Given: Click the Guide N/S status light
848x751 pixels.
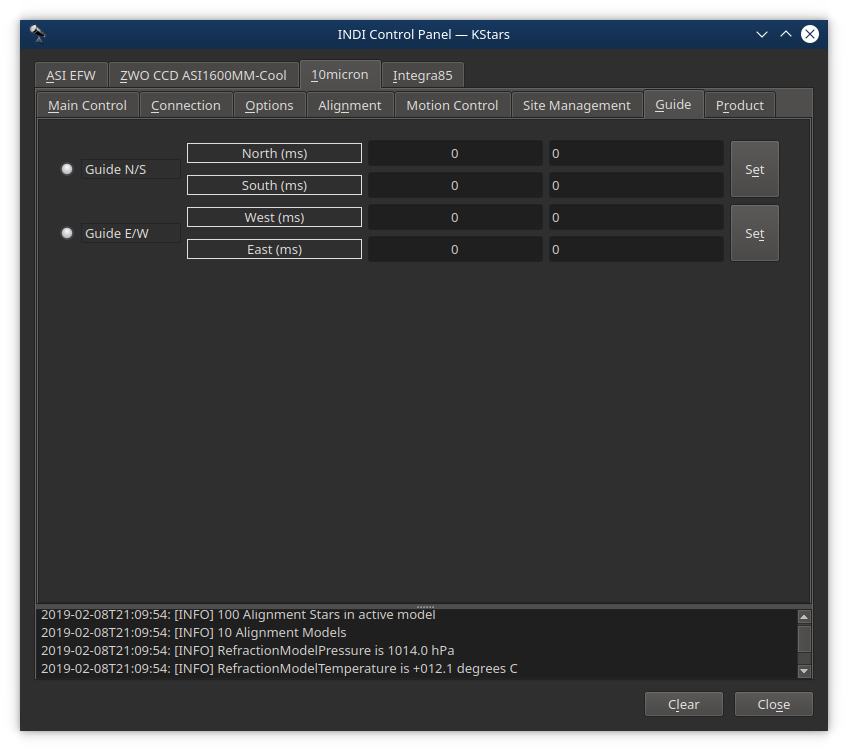Looking at the screenshot, I should tap(67, 169).
